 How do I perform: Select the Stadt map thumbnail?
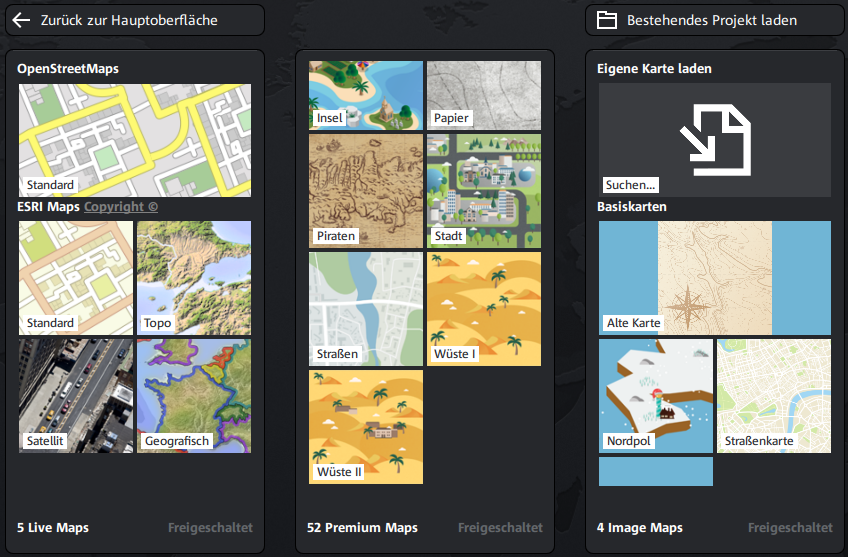point(484,191)
